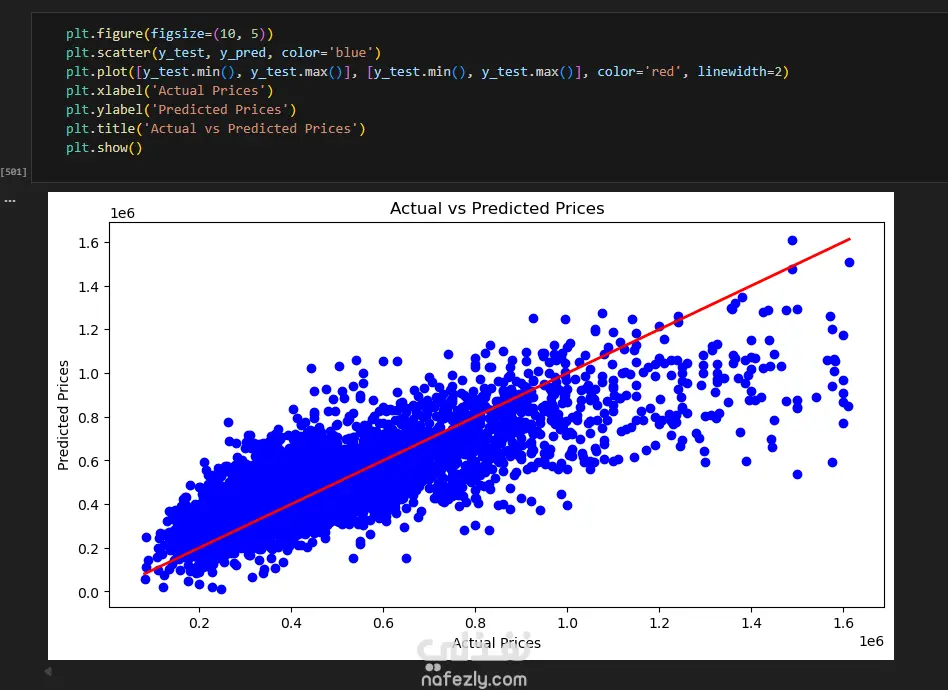This screenshot has width=948, height=690.
Task: Click the plt.show() line
Action: 104,148
